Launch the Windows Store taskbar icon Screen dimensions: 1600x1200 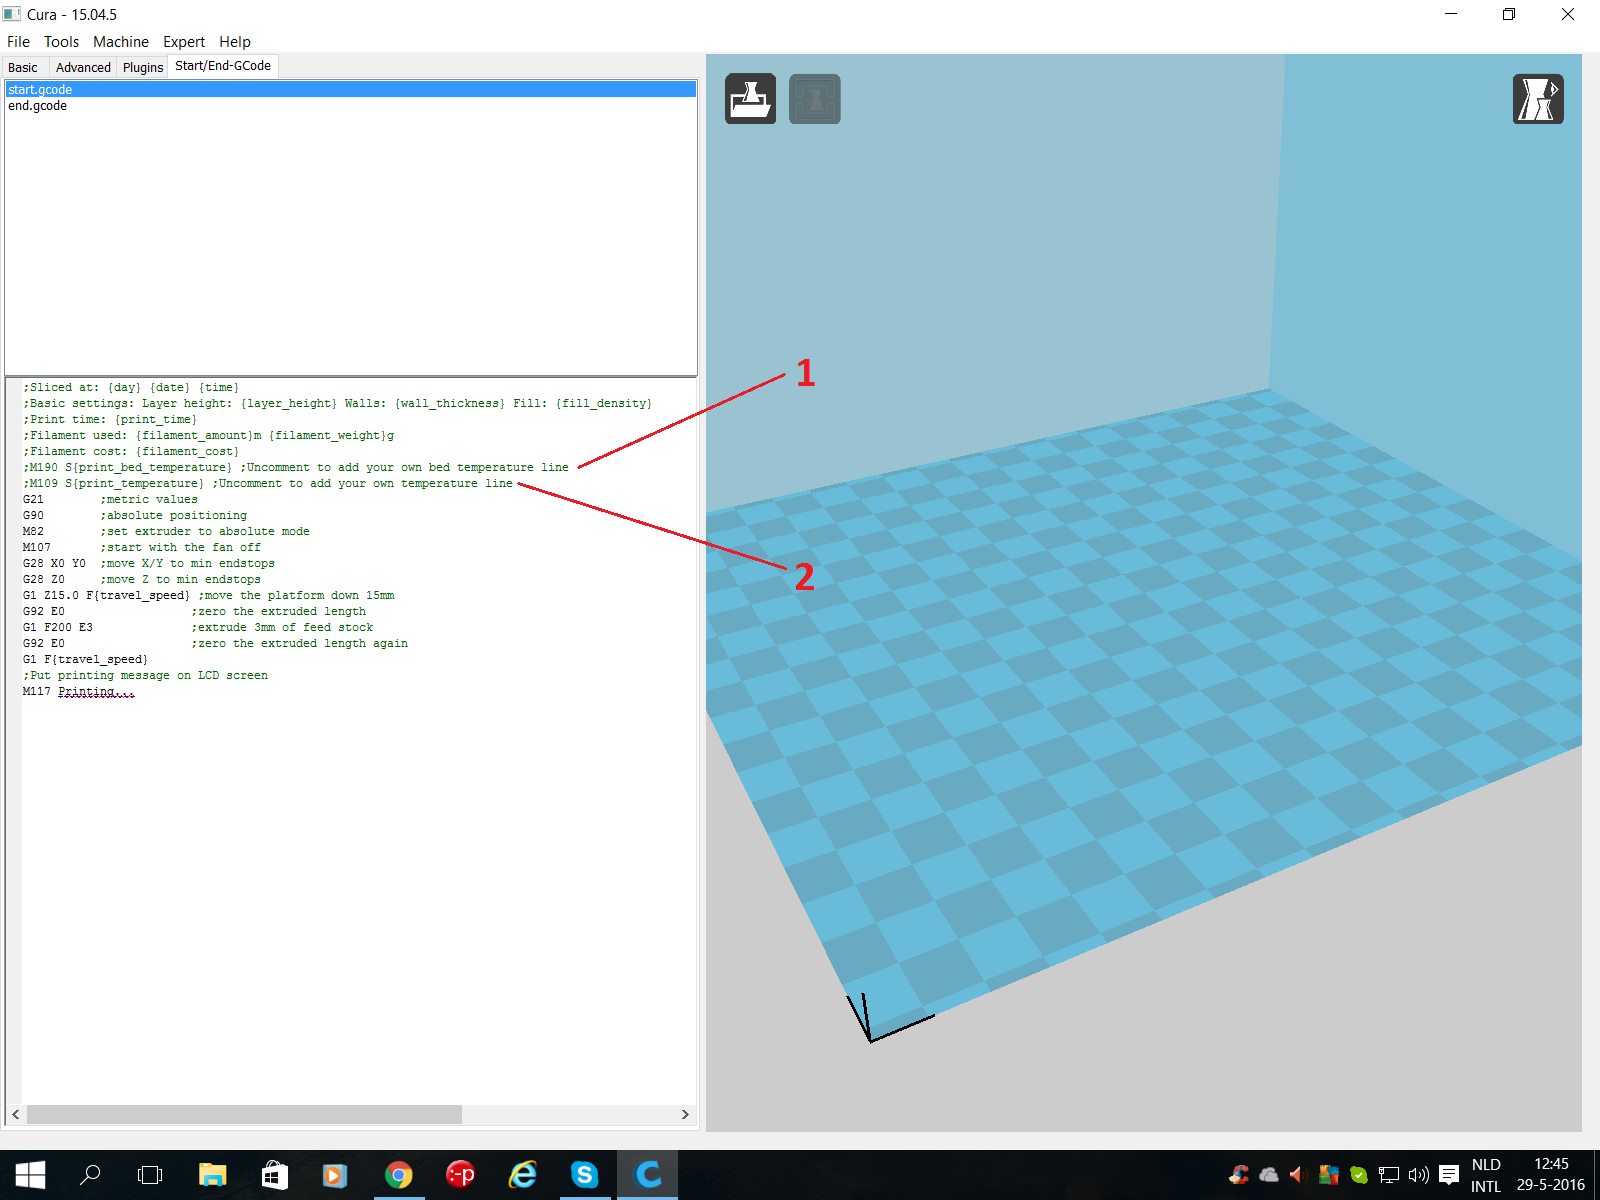(274, 1175)
